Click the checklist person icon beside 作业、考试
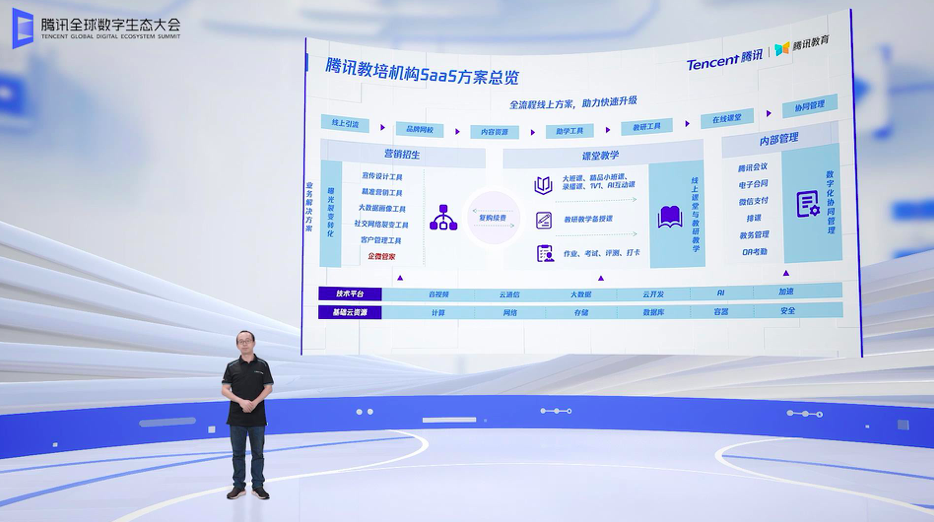Image resolution: width=934 pixels, height=522 pixels. point(545,253)
